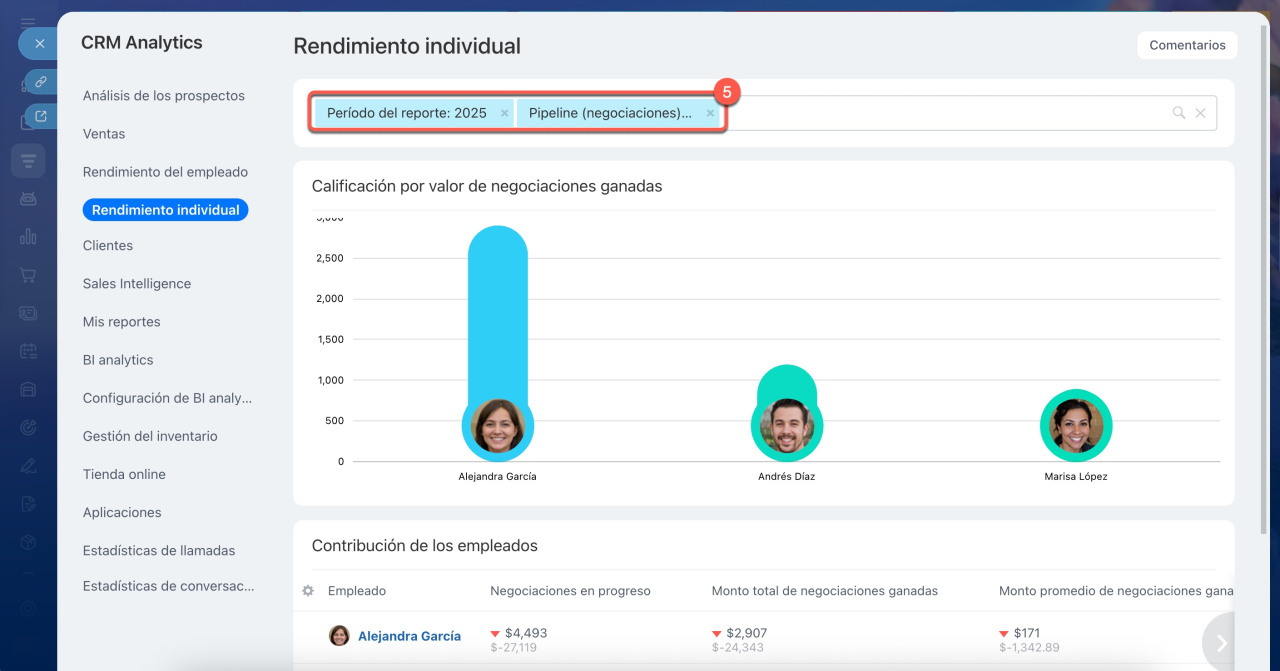Open the Pipeline (negociaciones) filter chip
This screenshot has width=1280, height=671.
(x=609, y=114)
